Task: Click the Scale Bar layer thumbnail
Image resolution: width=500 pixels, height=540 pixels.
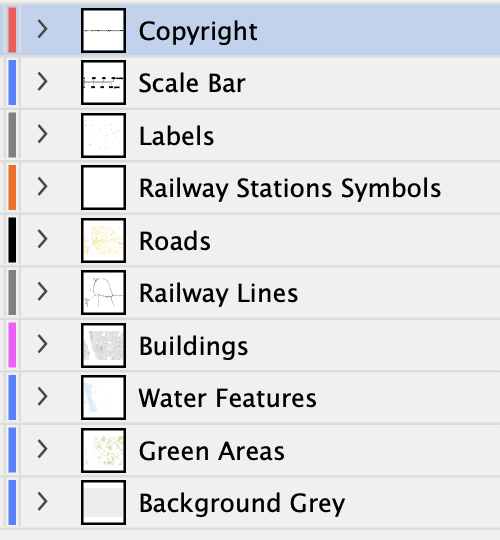Action: [x=103, y=82]
